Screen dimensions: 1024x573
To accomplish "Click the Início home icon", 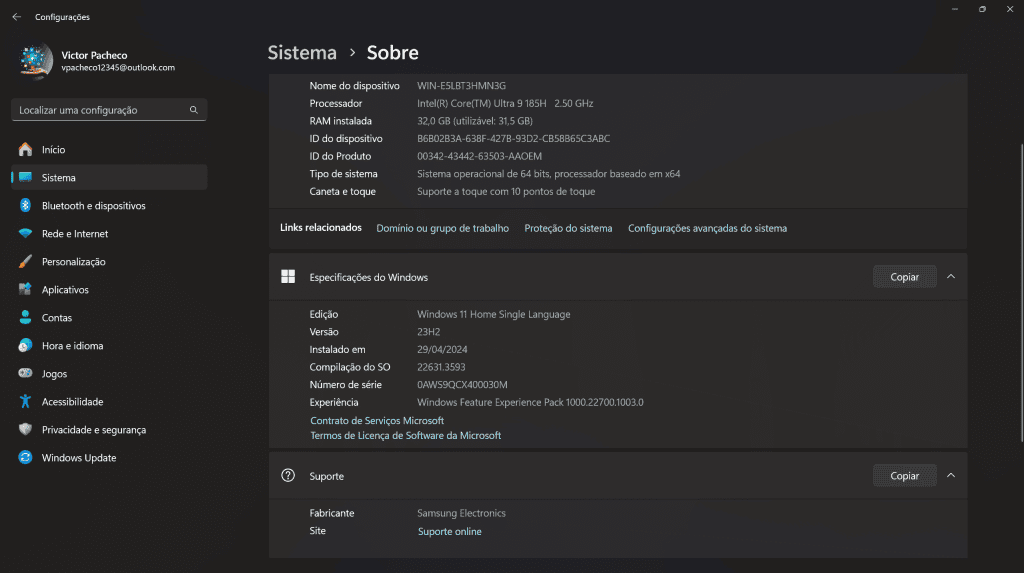I will pos(25,150).
